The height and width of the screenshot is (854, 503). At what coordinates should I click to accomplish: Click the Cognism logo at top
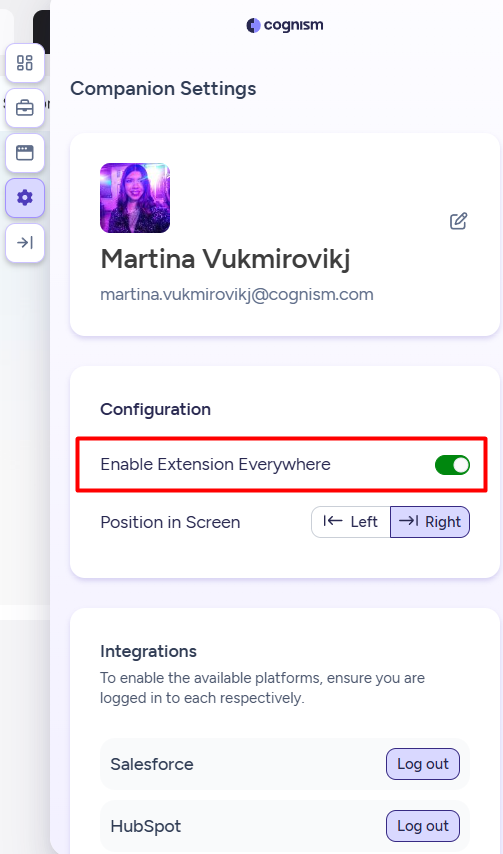[x=285, y=25]
